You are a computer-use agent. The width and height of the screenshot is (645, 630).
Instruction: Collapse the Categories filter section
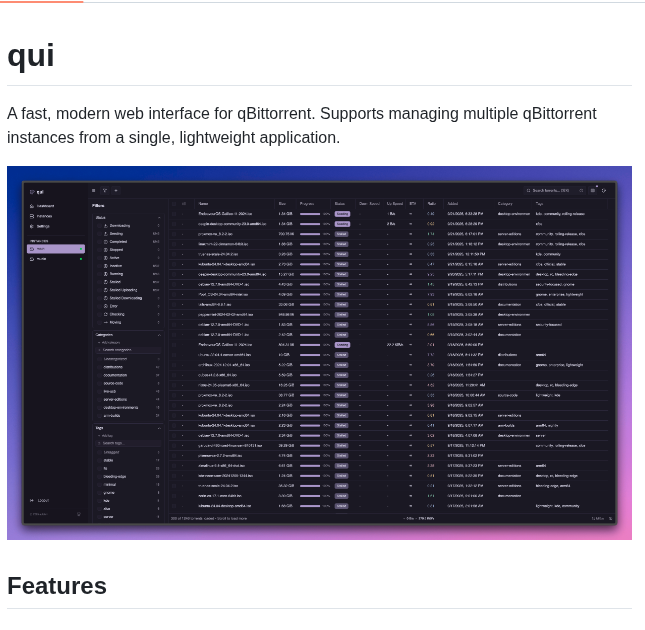pos(158,334)
